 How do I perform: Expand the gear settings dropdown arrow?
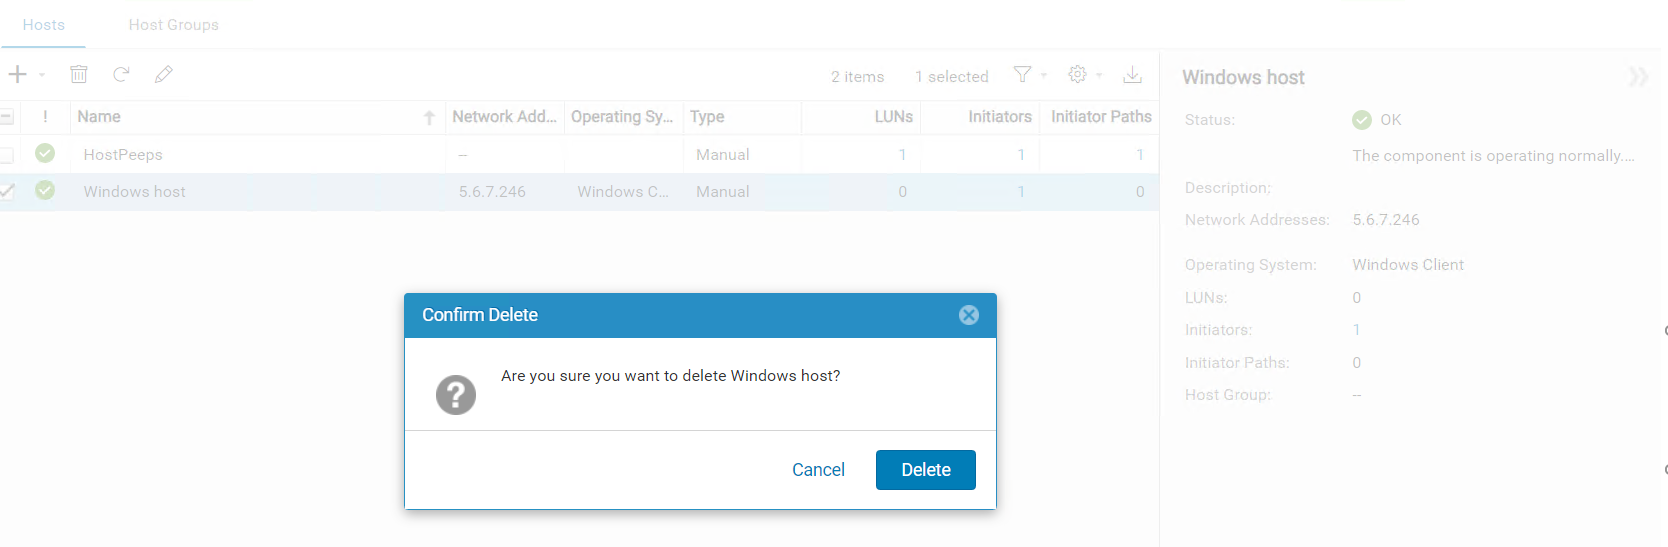pos(1099,75)
